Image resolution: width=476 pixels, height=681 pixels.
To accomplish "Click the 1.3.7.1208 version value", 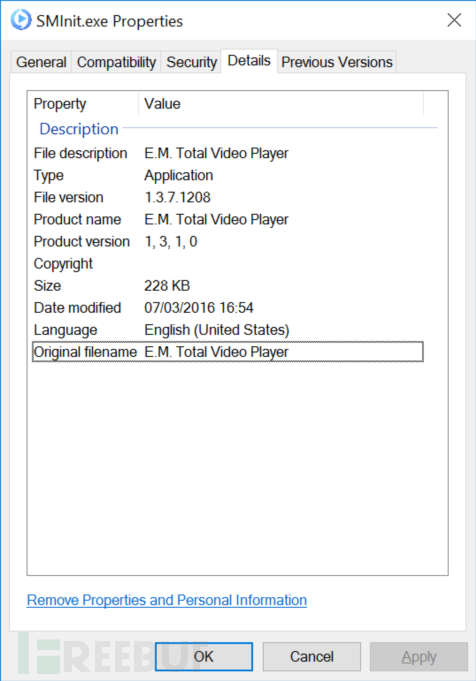I will 177,198.
